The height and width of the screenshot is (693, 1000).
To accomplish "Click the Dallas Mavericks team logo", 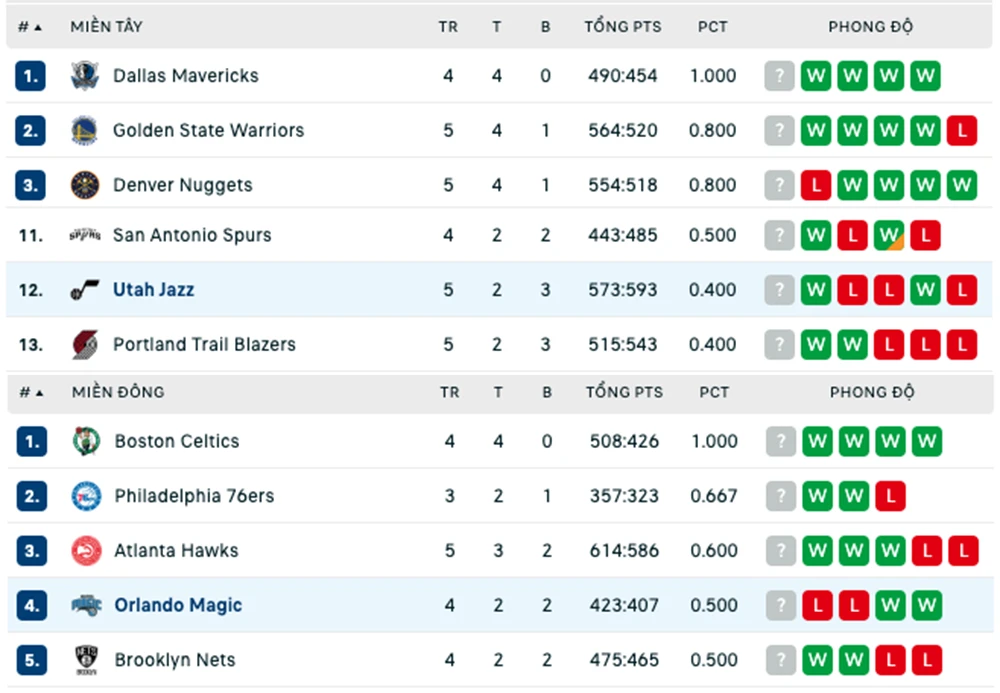I will click(85, 76).
